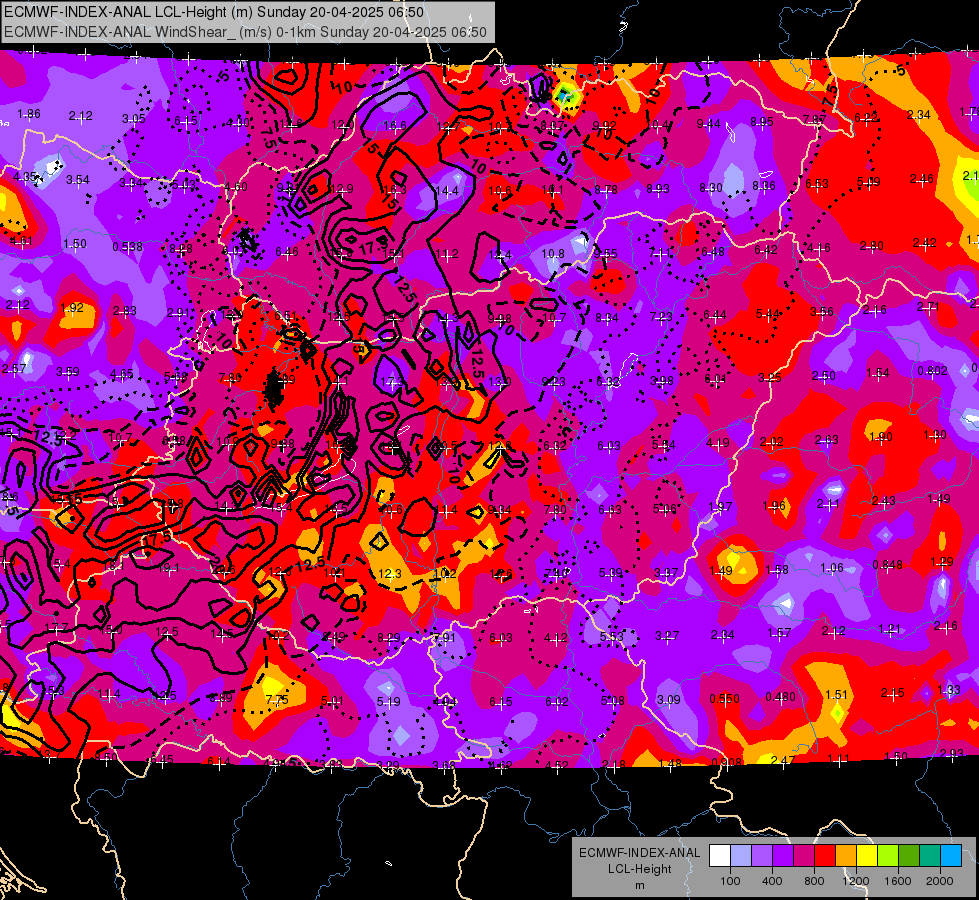
Task: Click the grid value 3.25
Action: [x=770, y=377]
